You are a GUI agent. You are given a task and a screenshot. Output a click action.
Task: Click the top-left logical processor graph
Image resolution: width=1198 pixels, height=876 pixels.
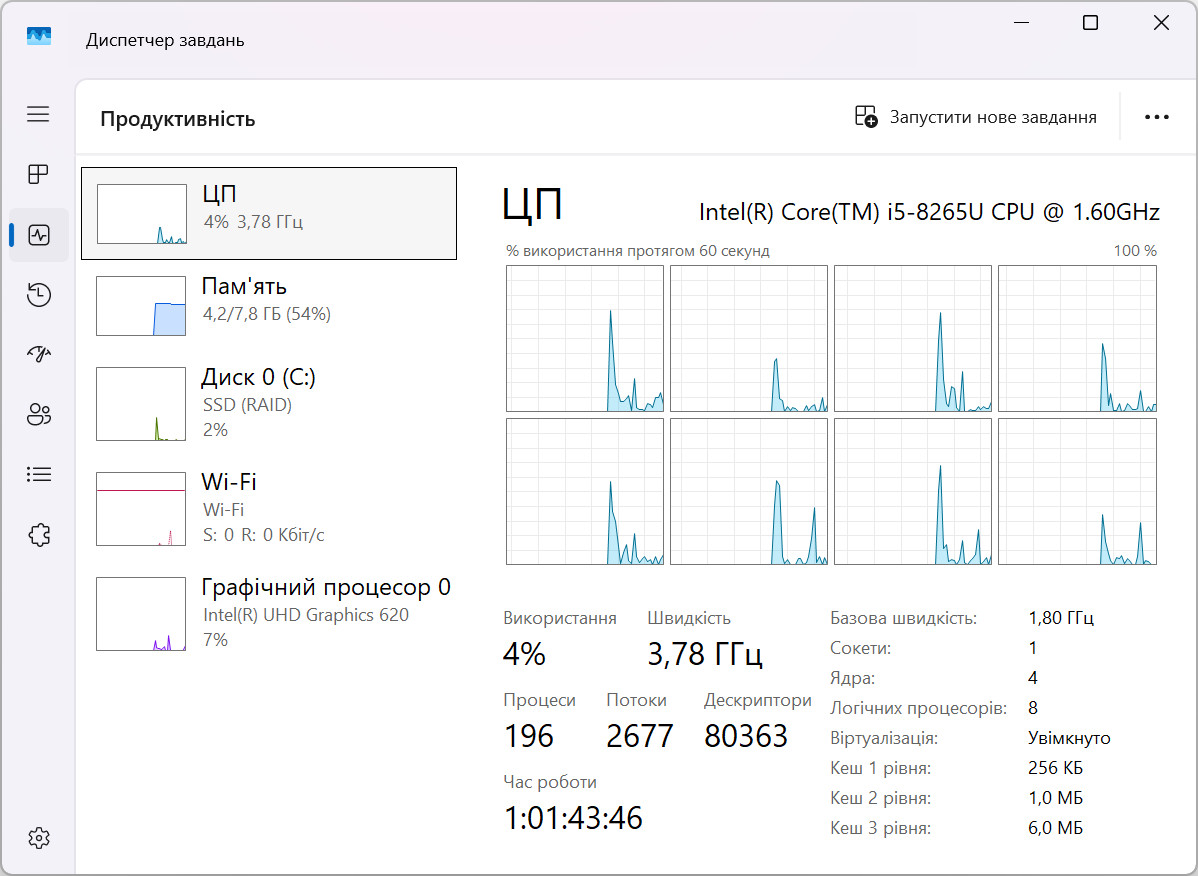[585, 338]
